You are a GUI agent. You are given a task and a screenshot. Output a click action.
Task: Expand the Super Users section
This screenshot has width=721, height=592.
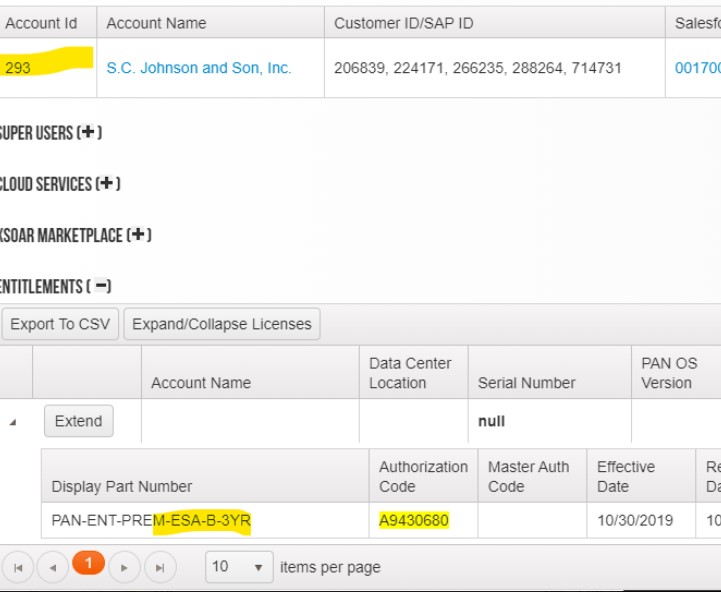tap(89, 133)
